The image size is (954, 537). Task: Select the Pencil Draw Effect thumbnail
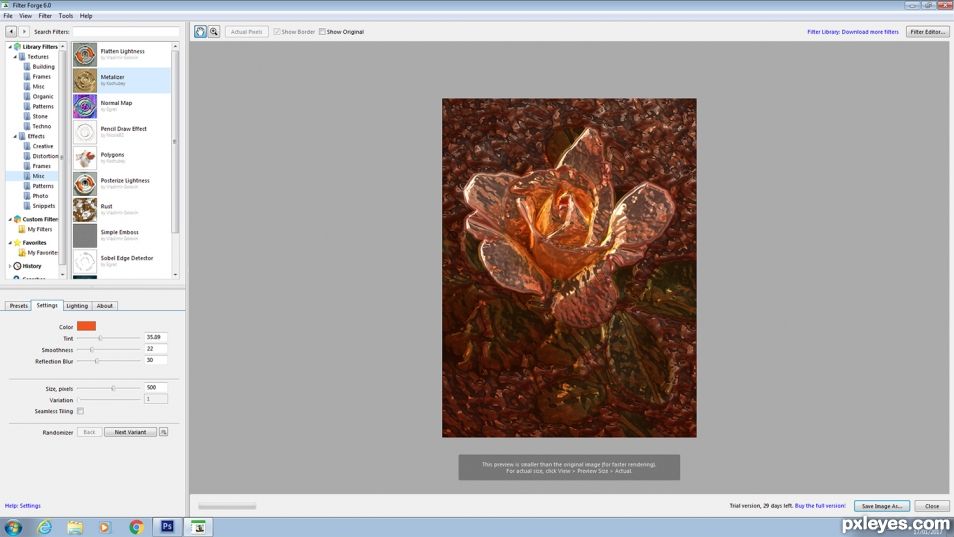85,132
